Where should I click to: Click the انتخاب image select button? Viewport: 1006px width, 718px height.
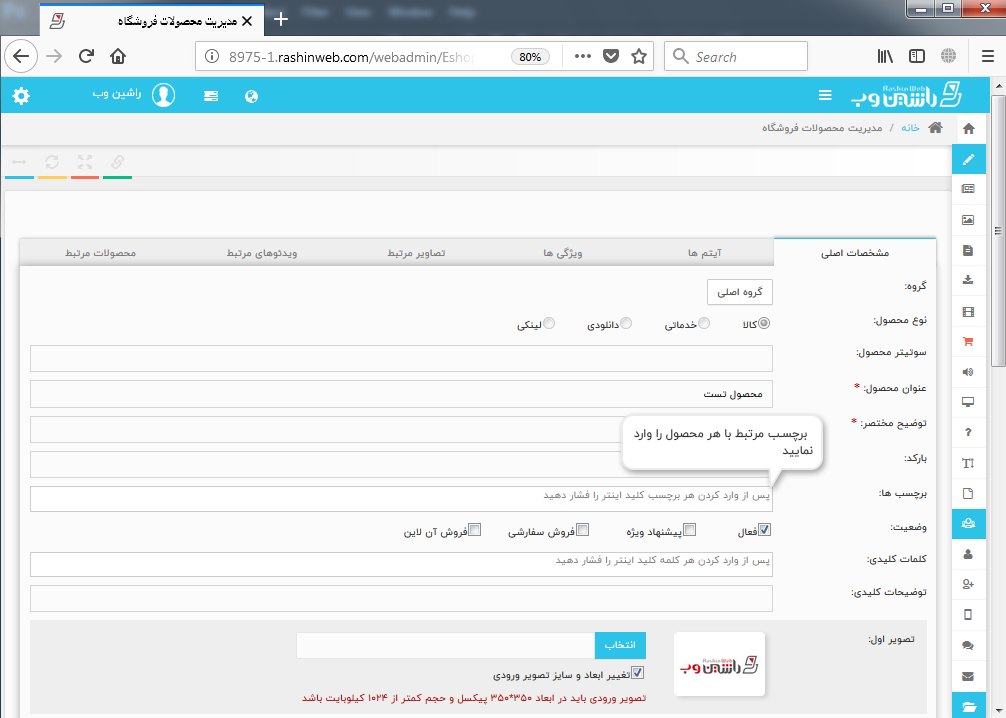coord(620,645)
